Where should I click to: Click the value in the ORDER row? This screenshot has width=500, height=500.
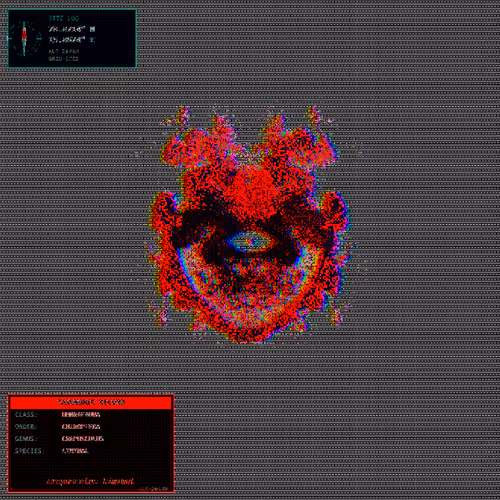(x=81, y=427)
